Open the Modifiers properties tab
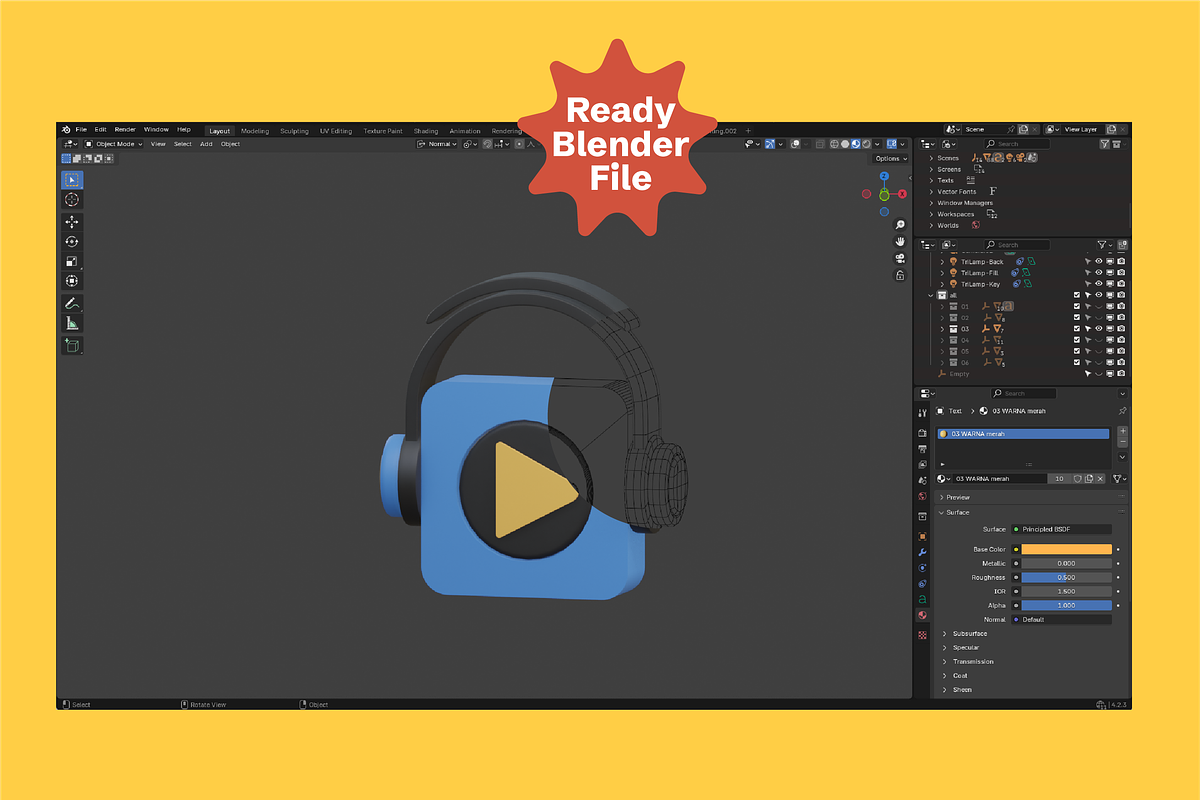Image resolution: width=1200 pixels, height=800 pixels. [922, 552]
